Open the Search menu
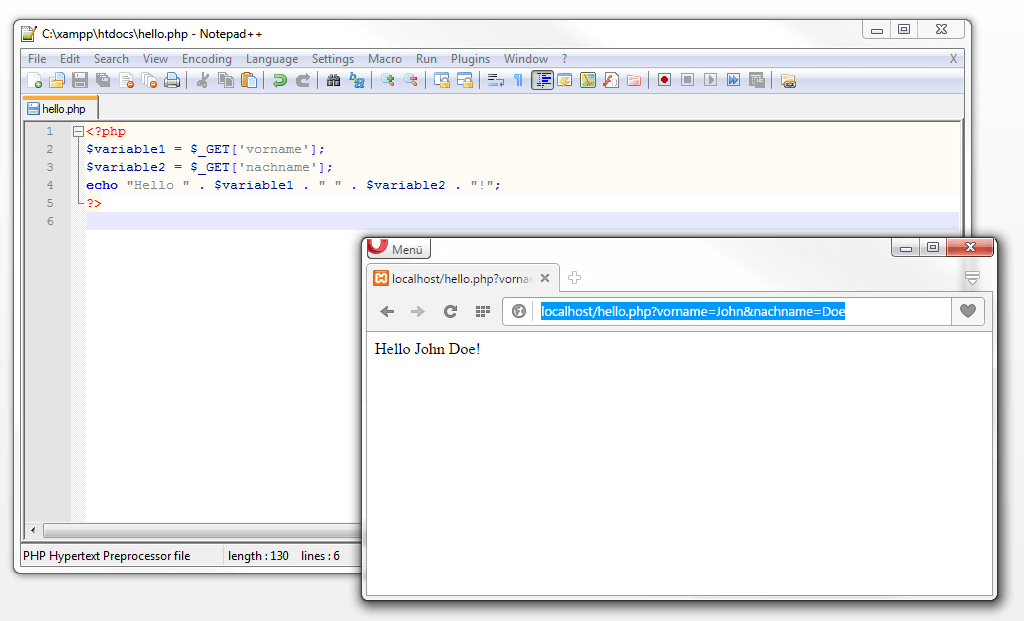1024x621 pixels. 111,59
